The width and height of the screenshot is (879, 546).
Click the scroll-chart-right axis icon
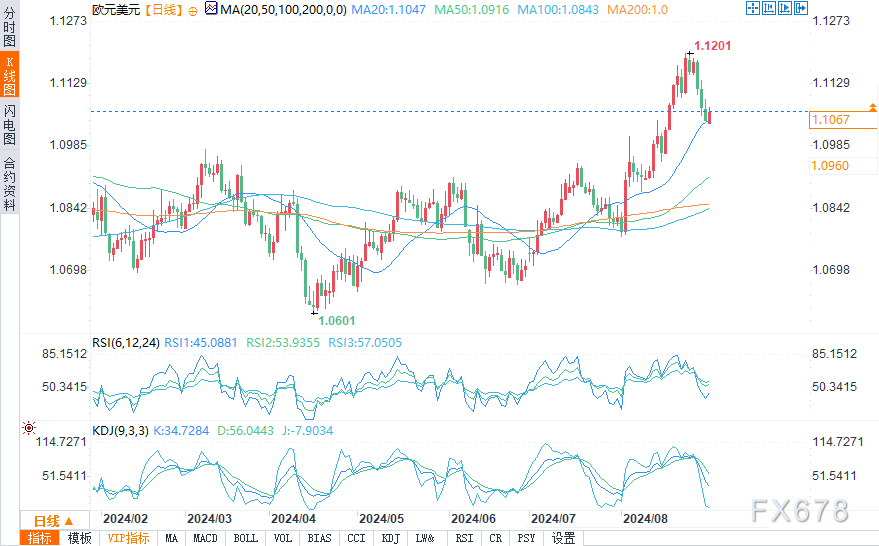click(785, 8)
